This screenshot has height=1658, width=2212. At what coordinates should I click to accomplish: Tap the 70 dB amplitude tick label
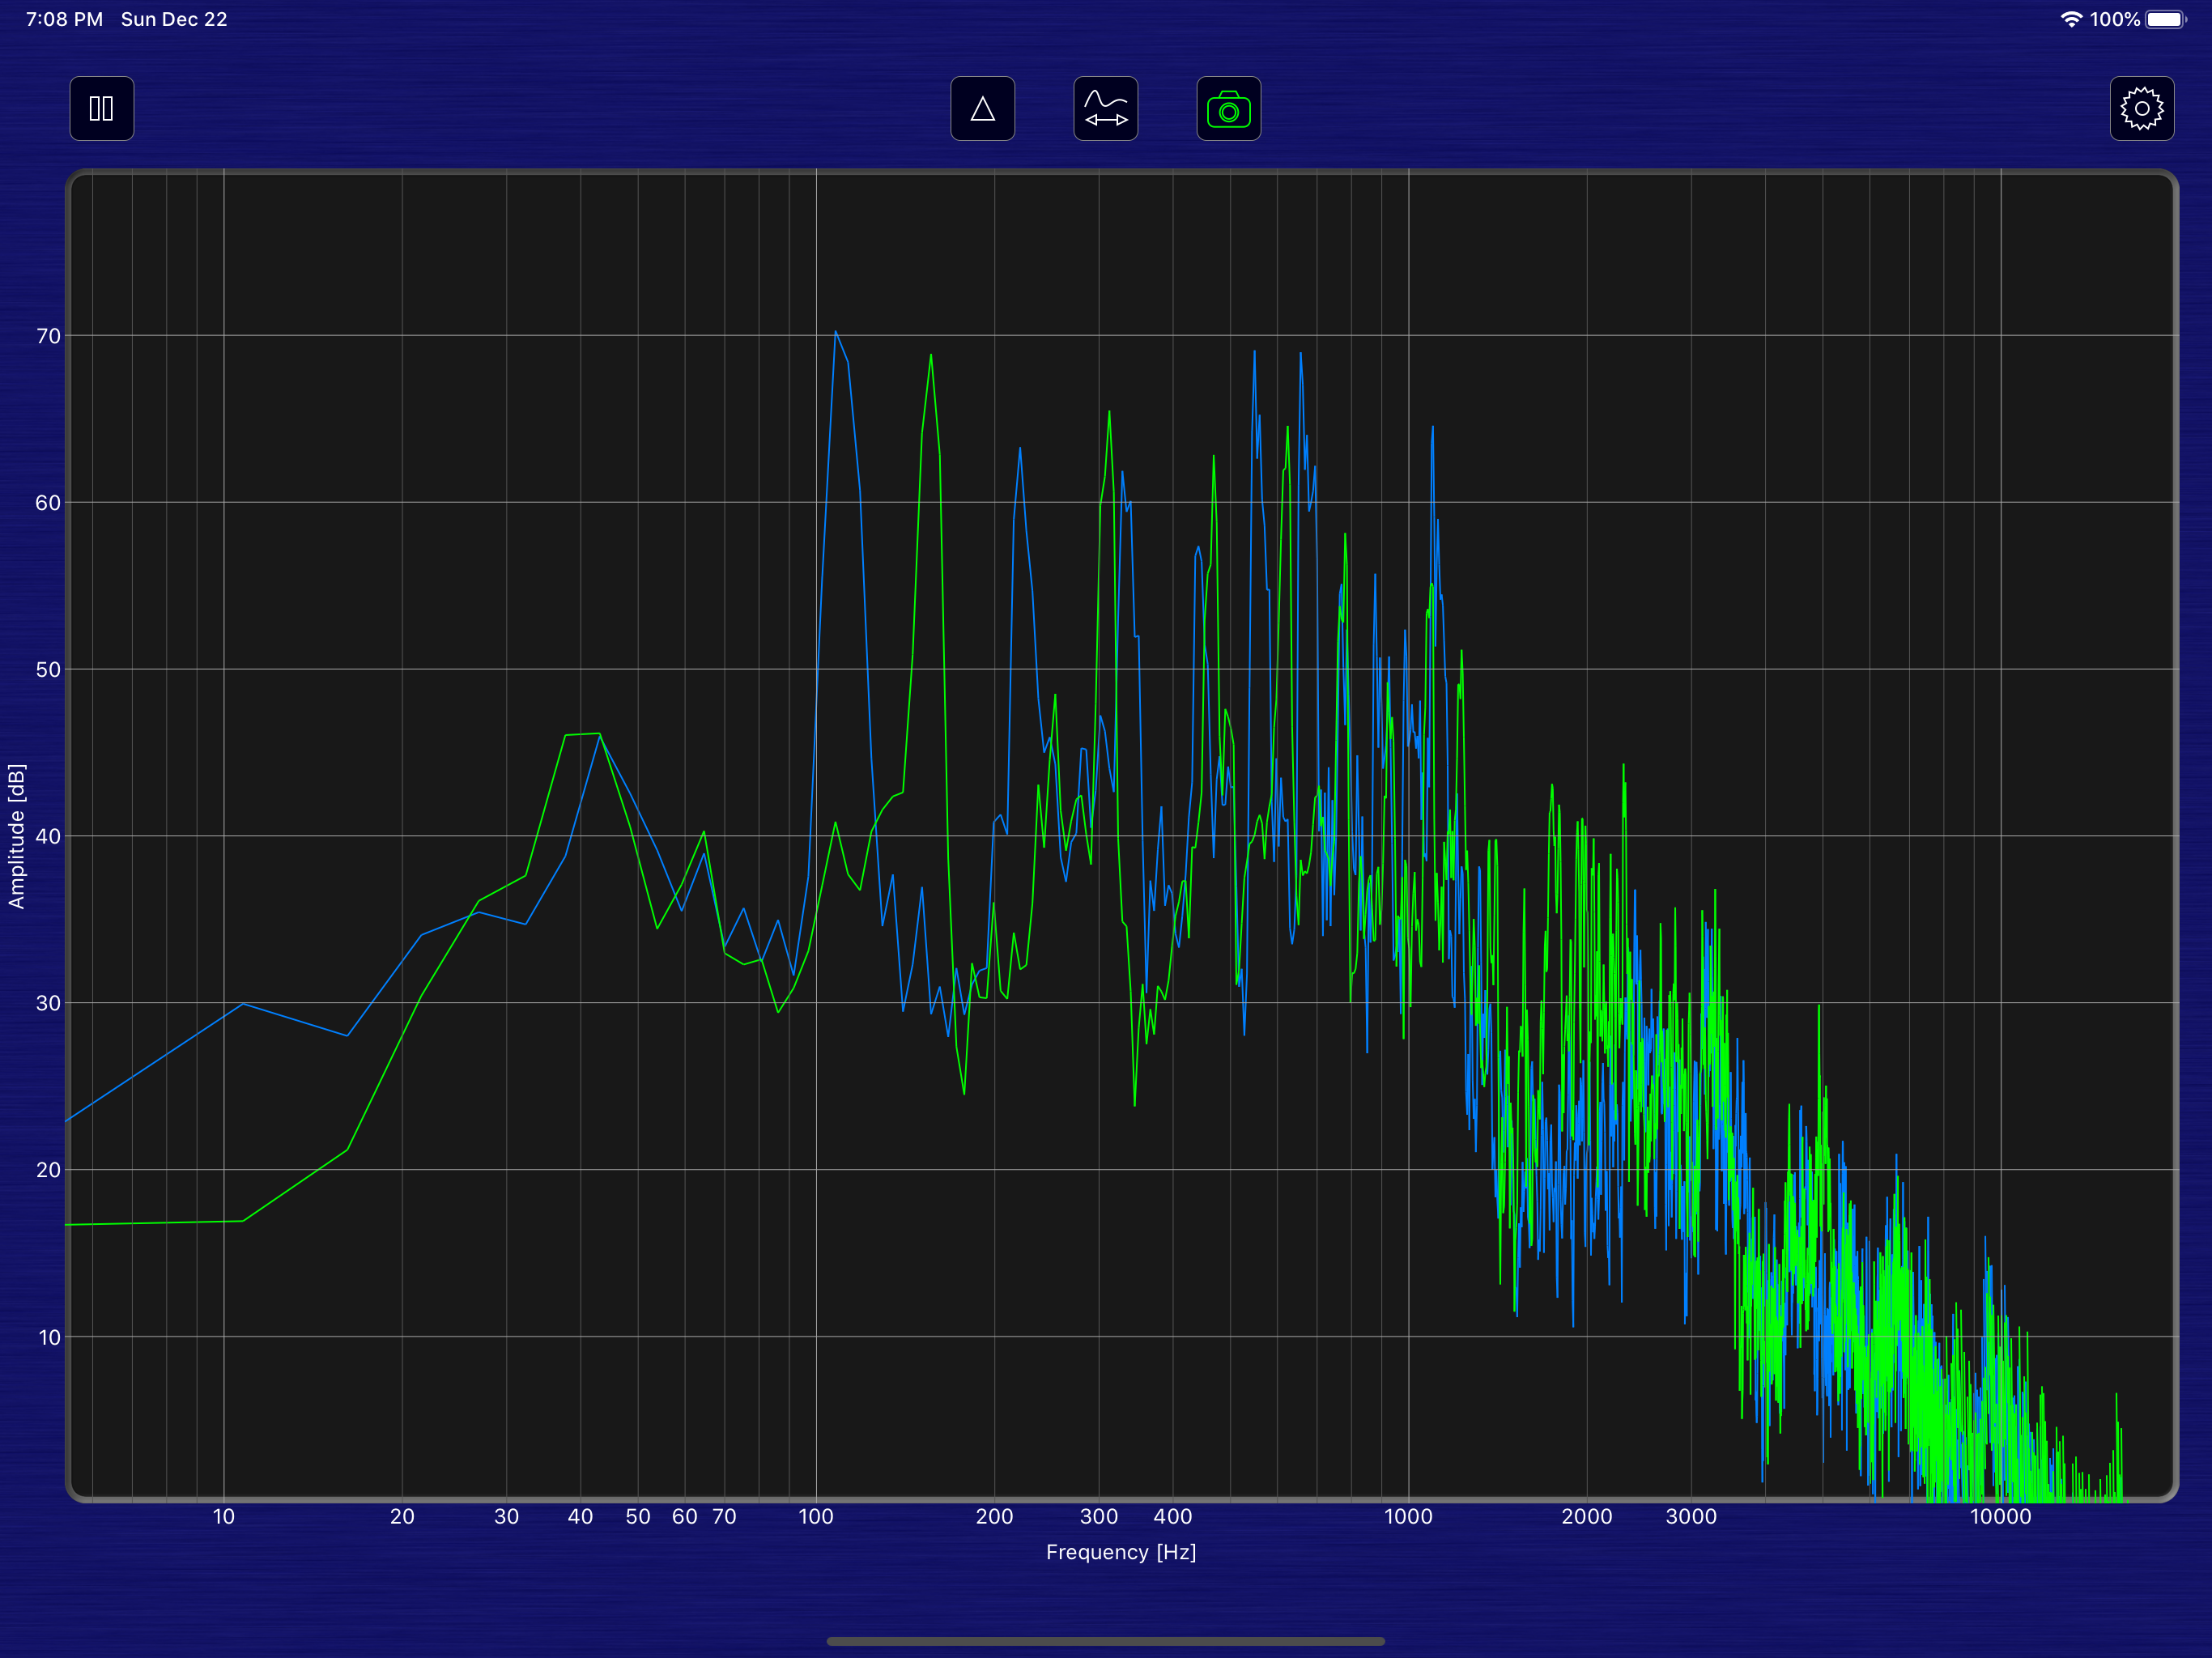coord(48,336)
